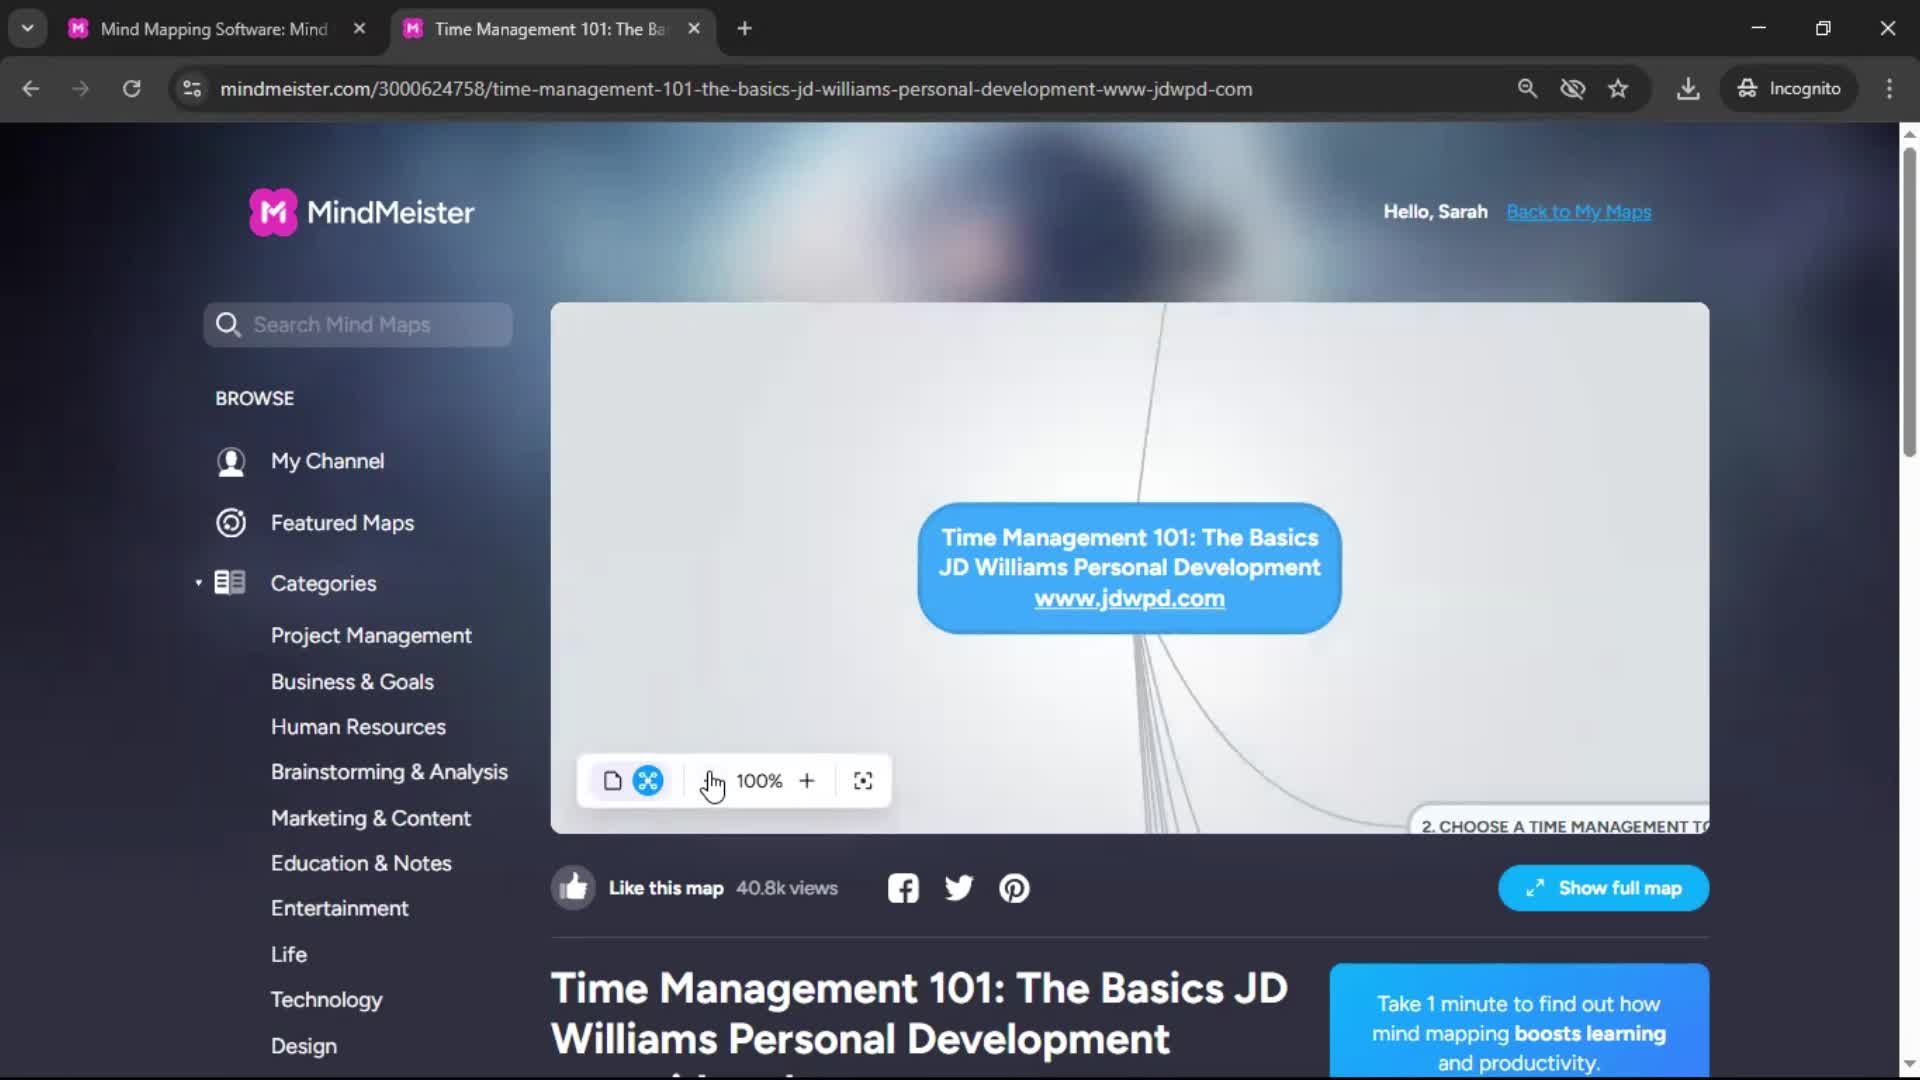The height and width of the screenshot is (1080, 1920).
Task: Share map on Twitter
Action: (959, 888)
